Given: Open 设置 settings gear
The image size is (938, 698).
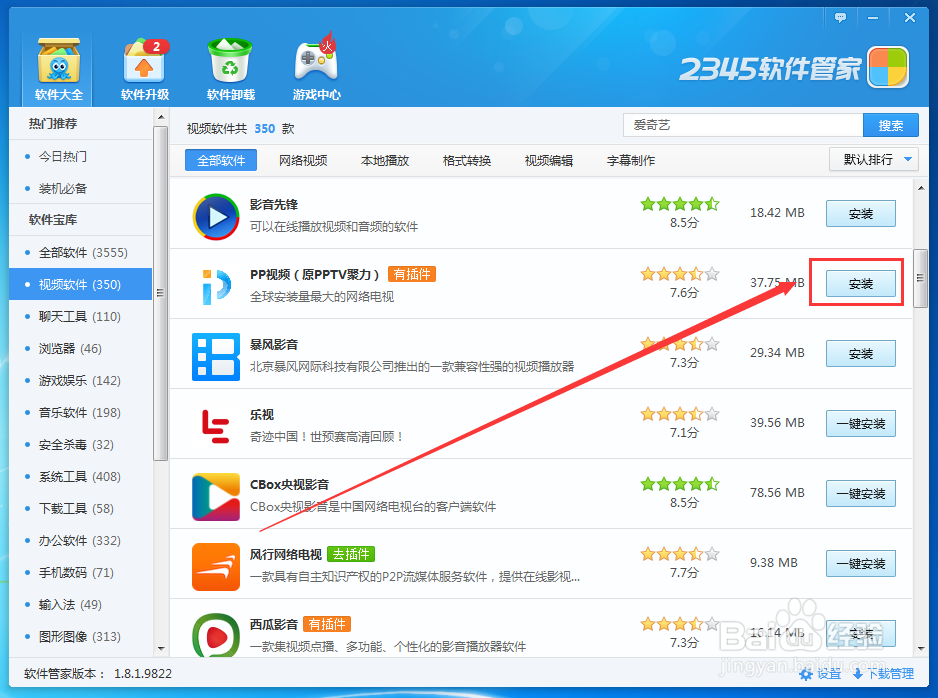Looking at the screenshot, I should coord(820,674).
